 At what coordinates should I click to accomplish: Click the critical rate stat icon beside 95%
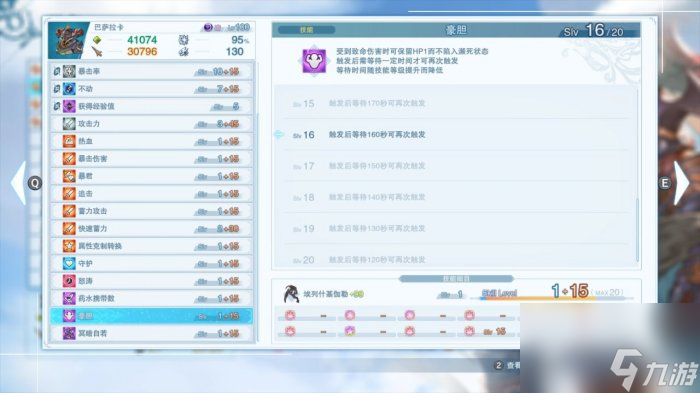[183, 40]
